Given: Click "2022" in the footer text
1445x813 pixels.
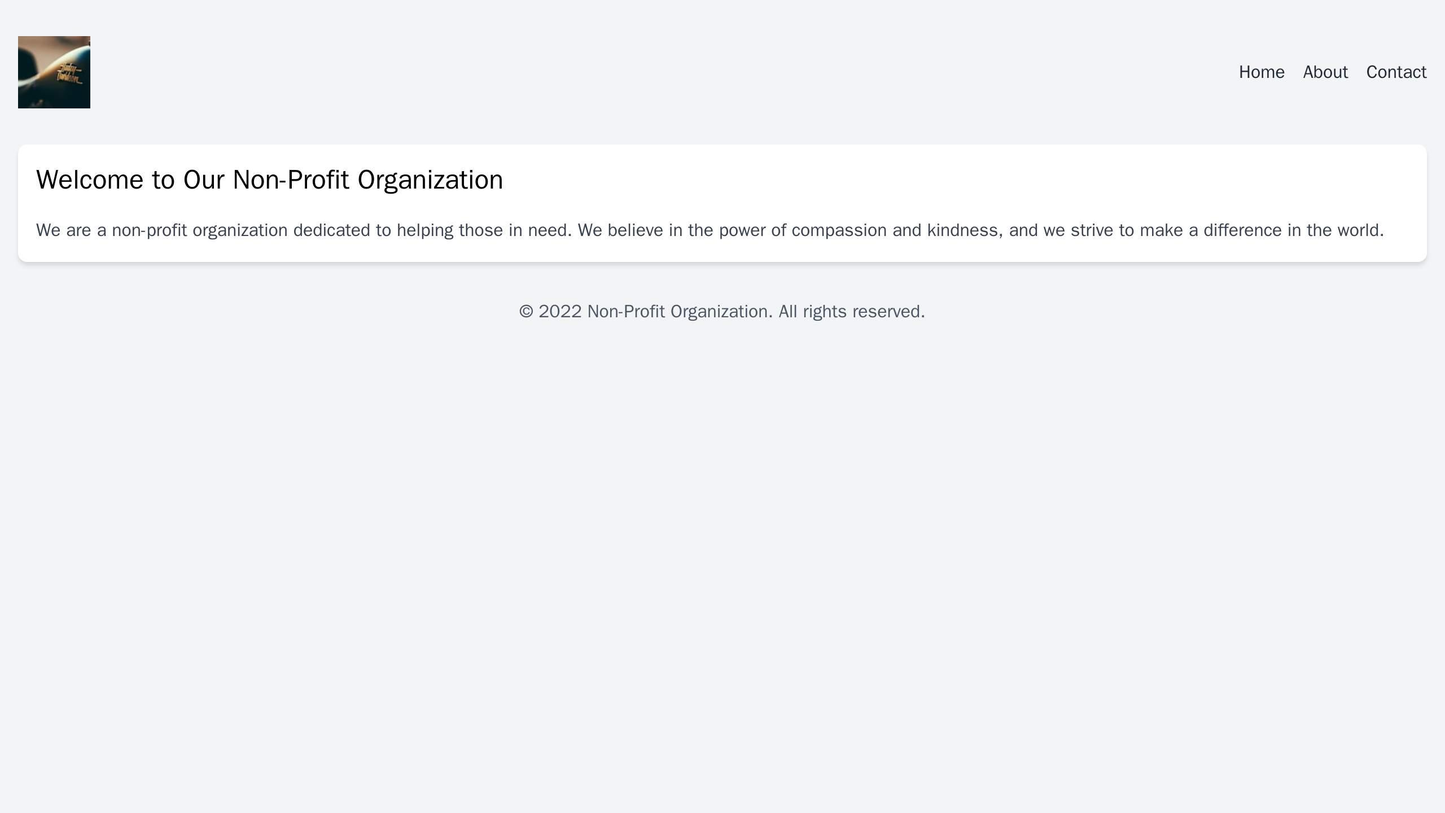Looking at the screenshot, I should click(x=560, y=312).
